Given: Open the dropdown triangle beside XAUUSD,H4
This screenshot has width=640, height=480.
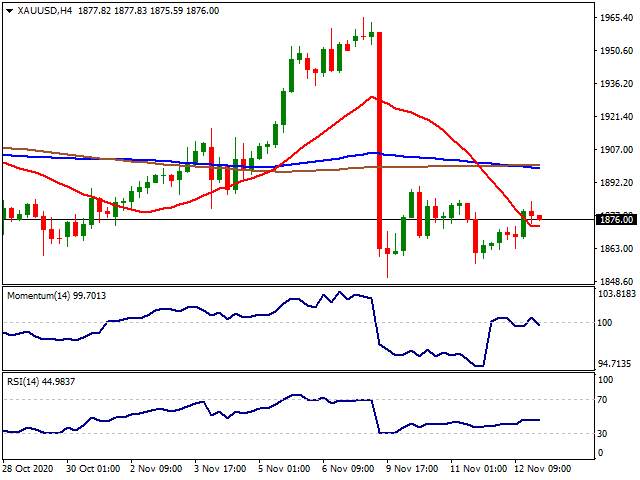Looking at the screenshot, I should (9, 11).
